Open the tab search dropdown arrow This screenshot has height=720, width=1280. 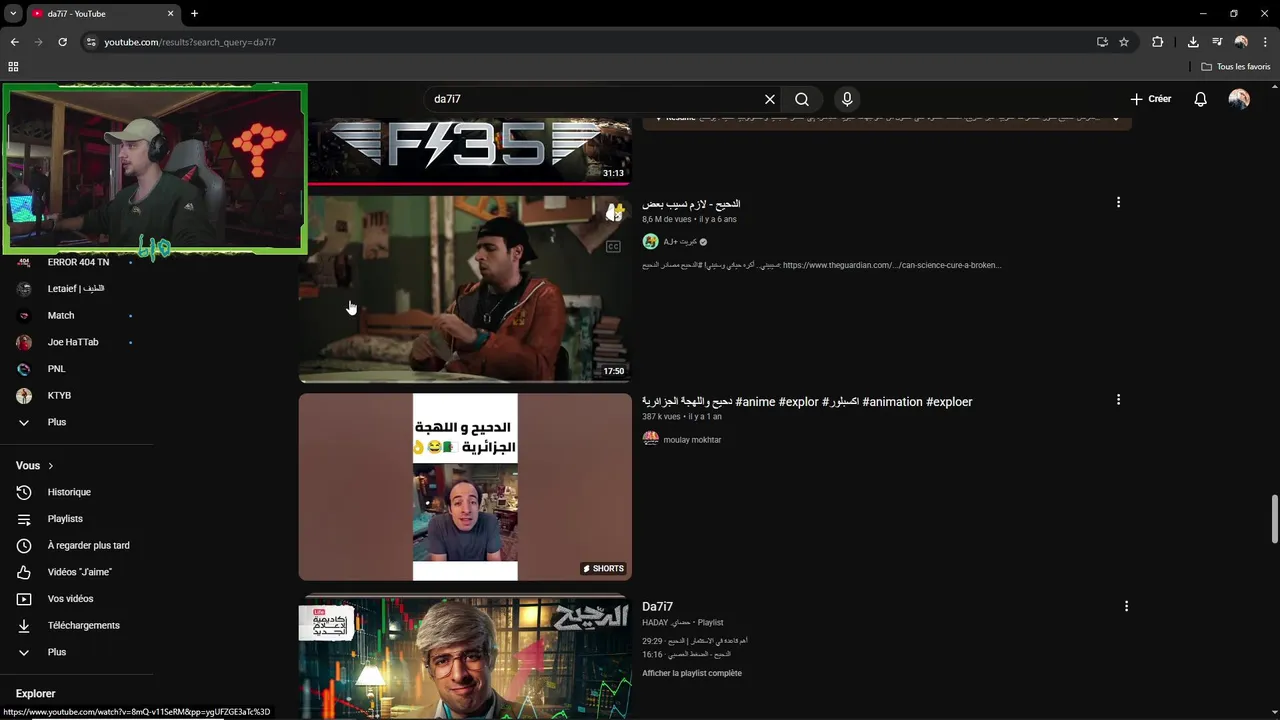[13, 14]
